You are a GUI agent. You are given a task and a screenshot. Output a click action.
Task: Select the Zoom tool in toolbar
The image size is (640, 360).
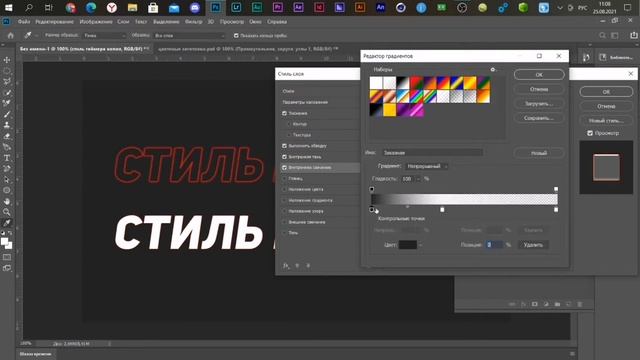[7, 212]
